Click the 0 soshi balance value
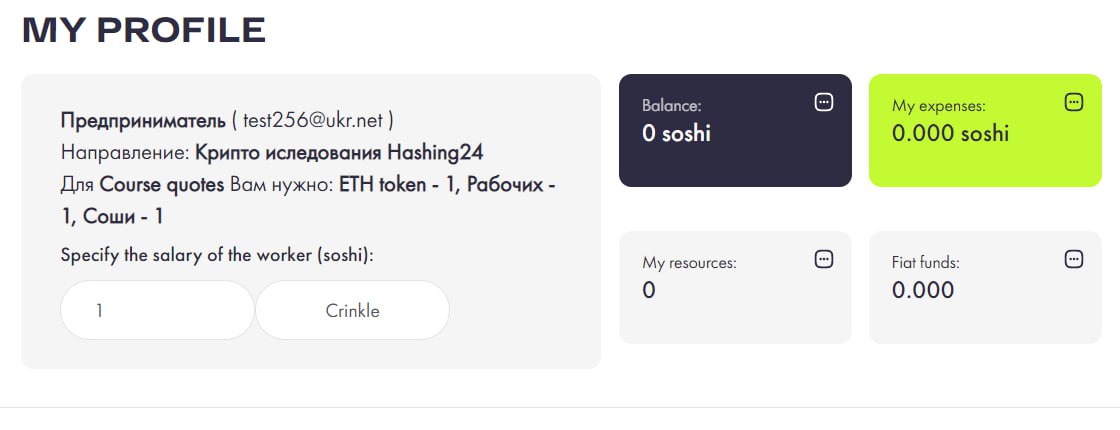 [x=676, y=133]
